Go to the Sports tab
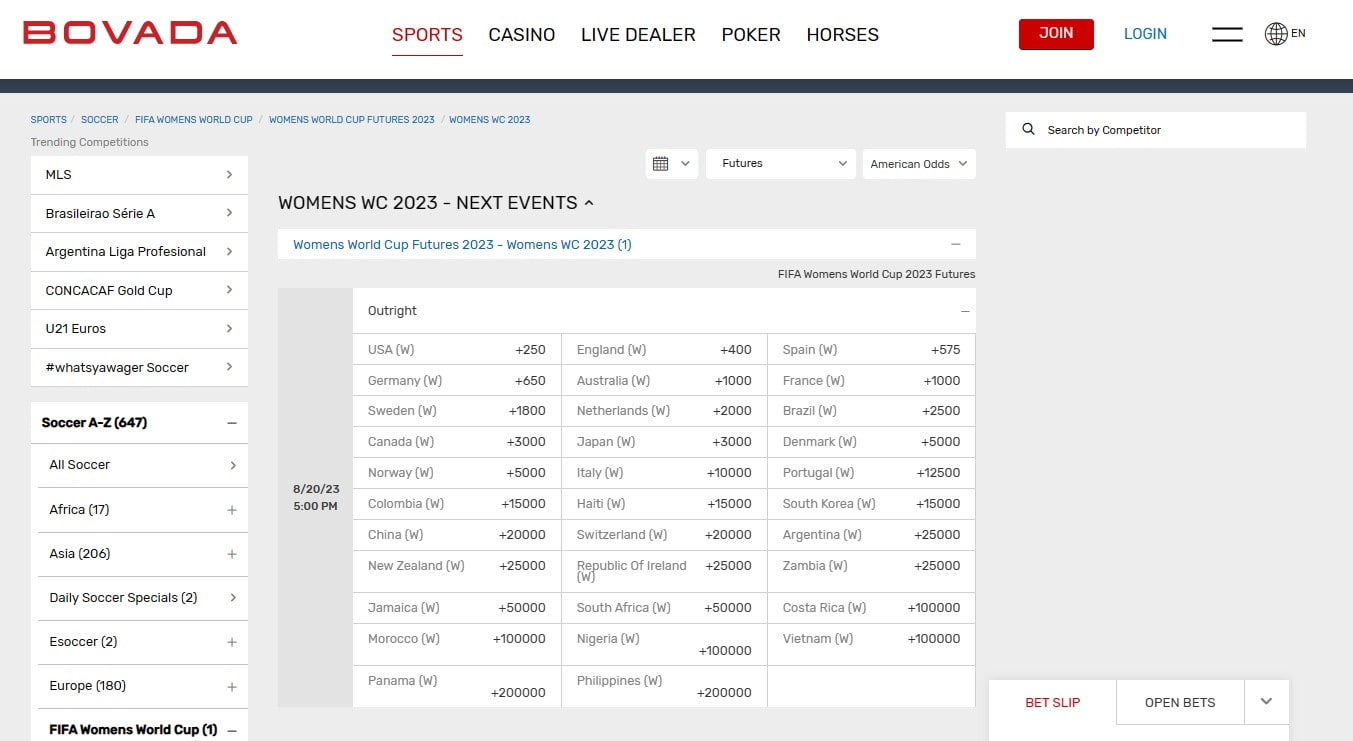1353x741 pixels. (x=427, y=35)
